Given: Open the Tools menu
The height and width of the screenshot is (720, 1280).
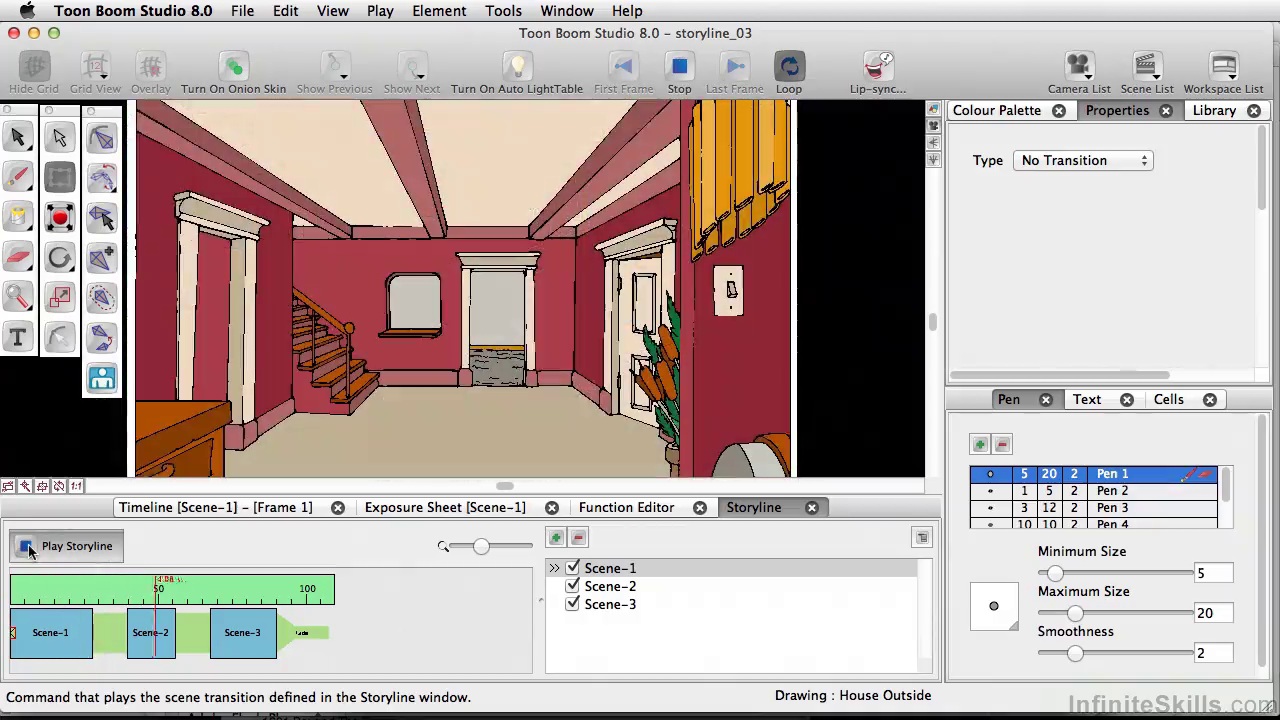Looking at the screenshot, I should click(x=503, y=11).
